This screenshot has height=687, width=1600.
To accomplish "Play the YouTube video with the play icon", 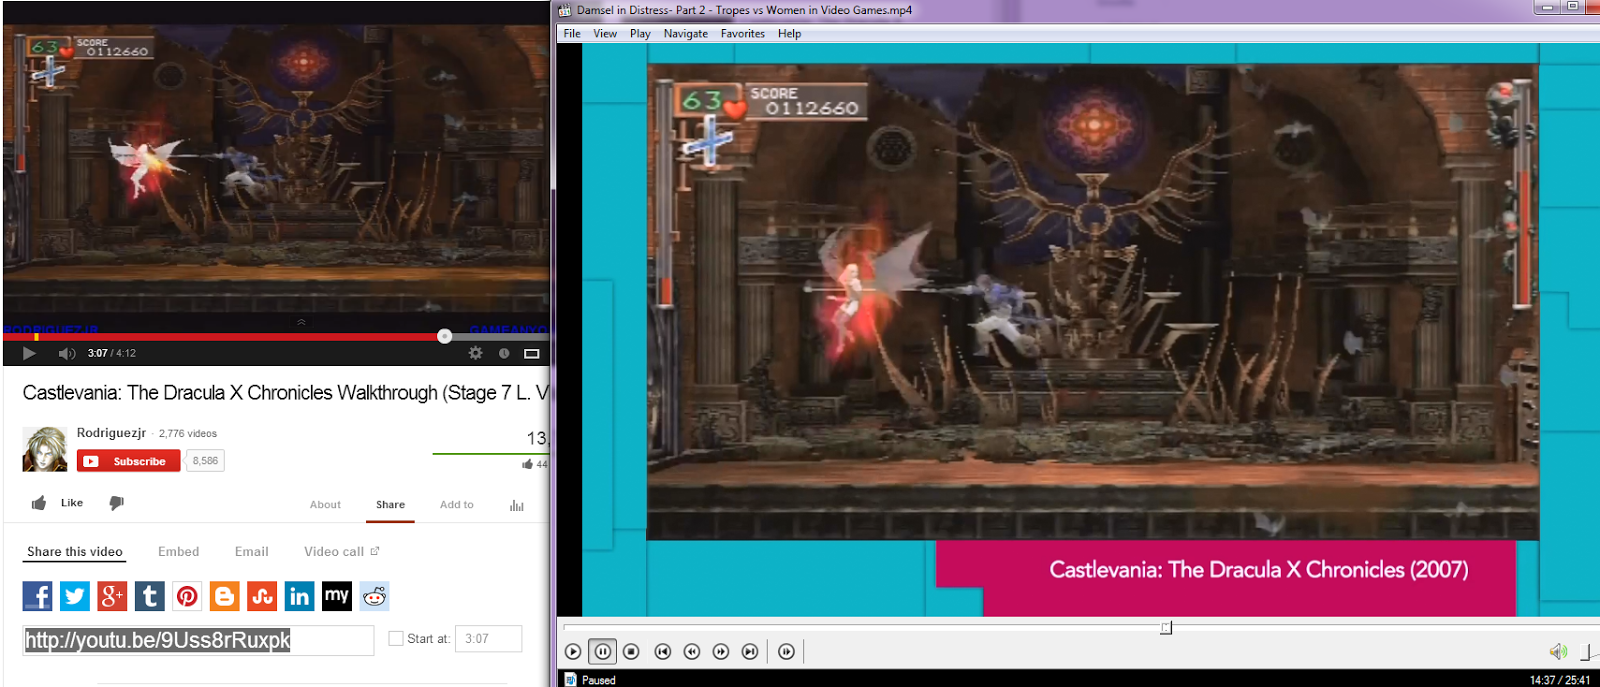I will coord(29,353).
